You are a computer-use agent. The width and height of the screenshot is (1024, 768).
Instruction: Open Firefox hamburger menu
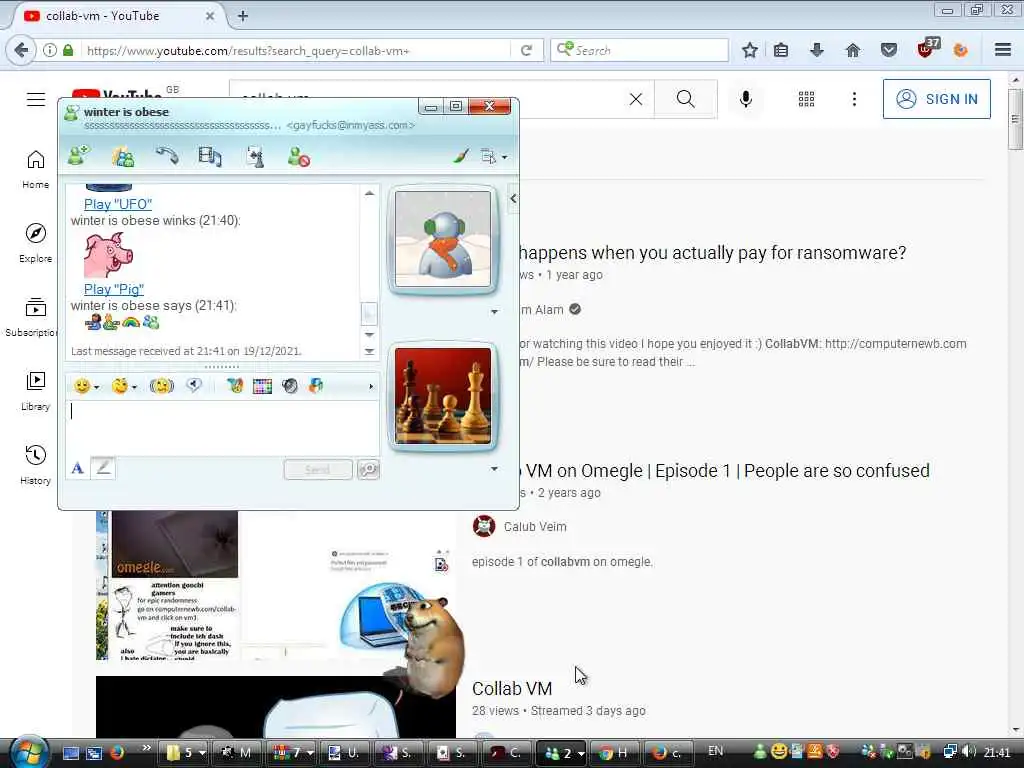click(x=1003, y=50)
